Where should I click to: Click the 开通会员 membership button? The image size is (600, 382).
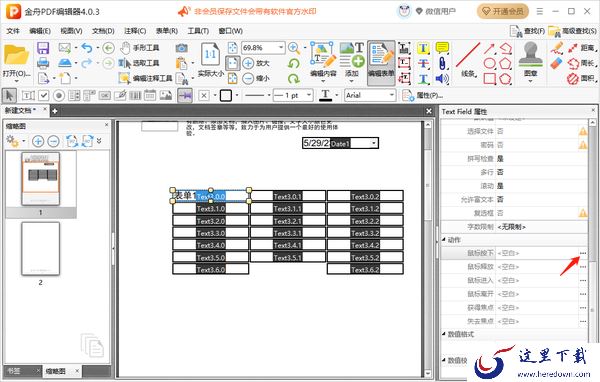click(x=503, y=11)
